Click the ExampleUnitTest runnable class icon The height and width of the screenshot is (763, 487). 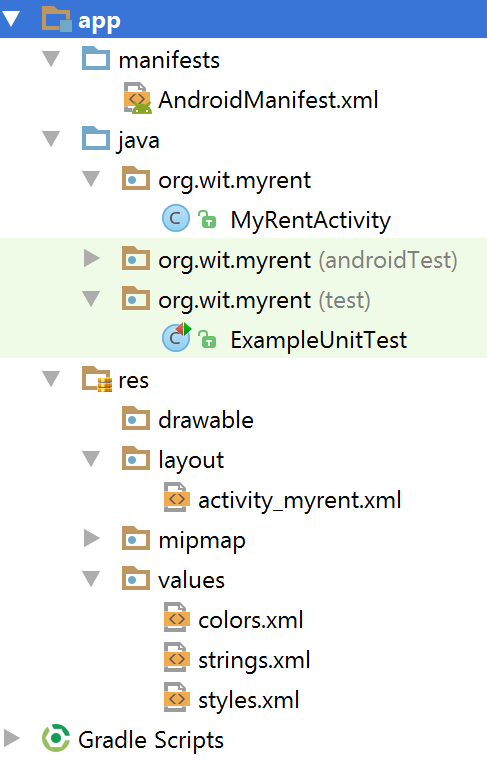[x=176, y=337]
